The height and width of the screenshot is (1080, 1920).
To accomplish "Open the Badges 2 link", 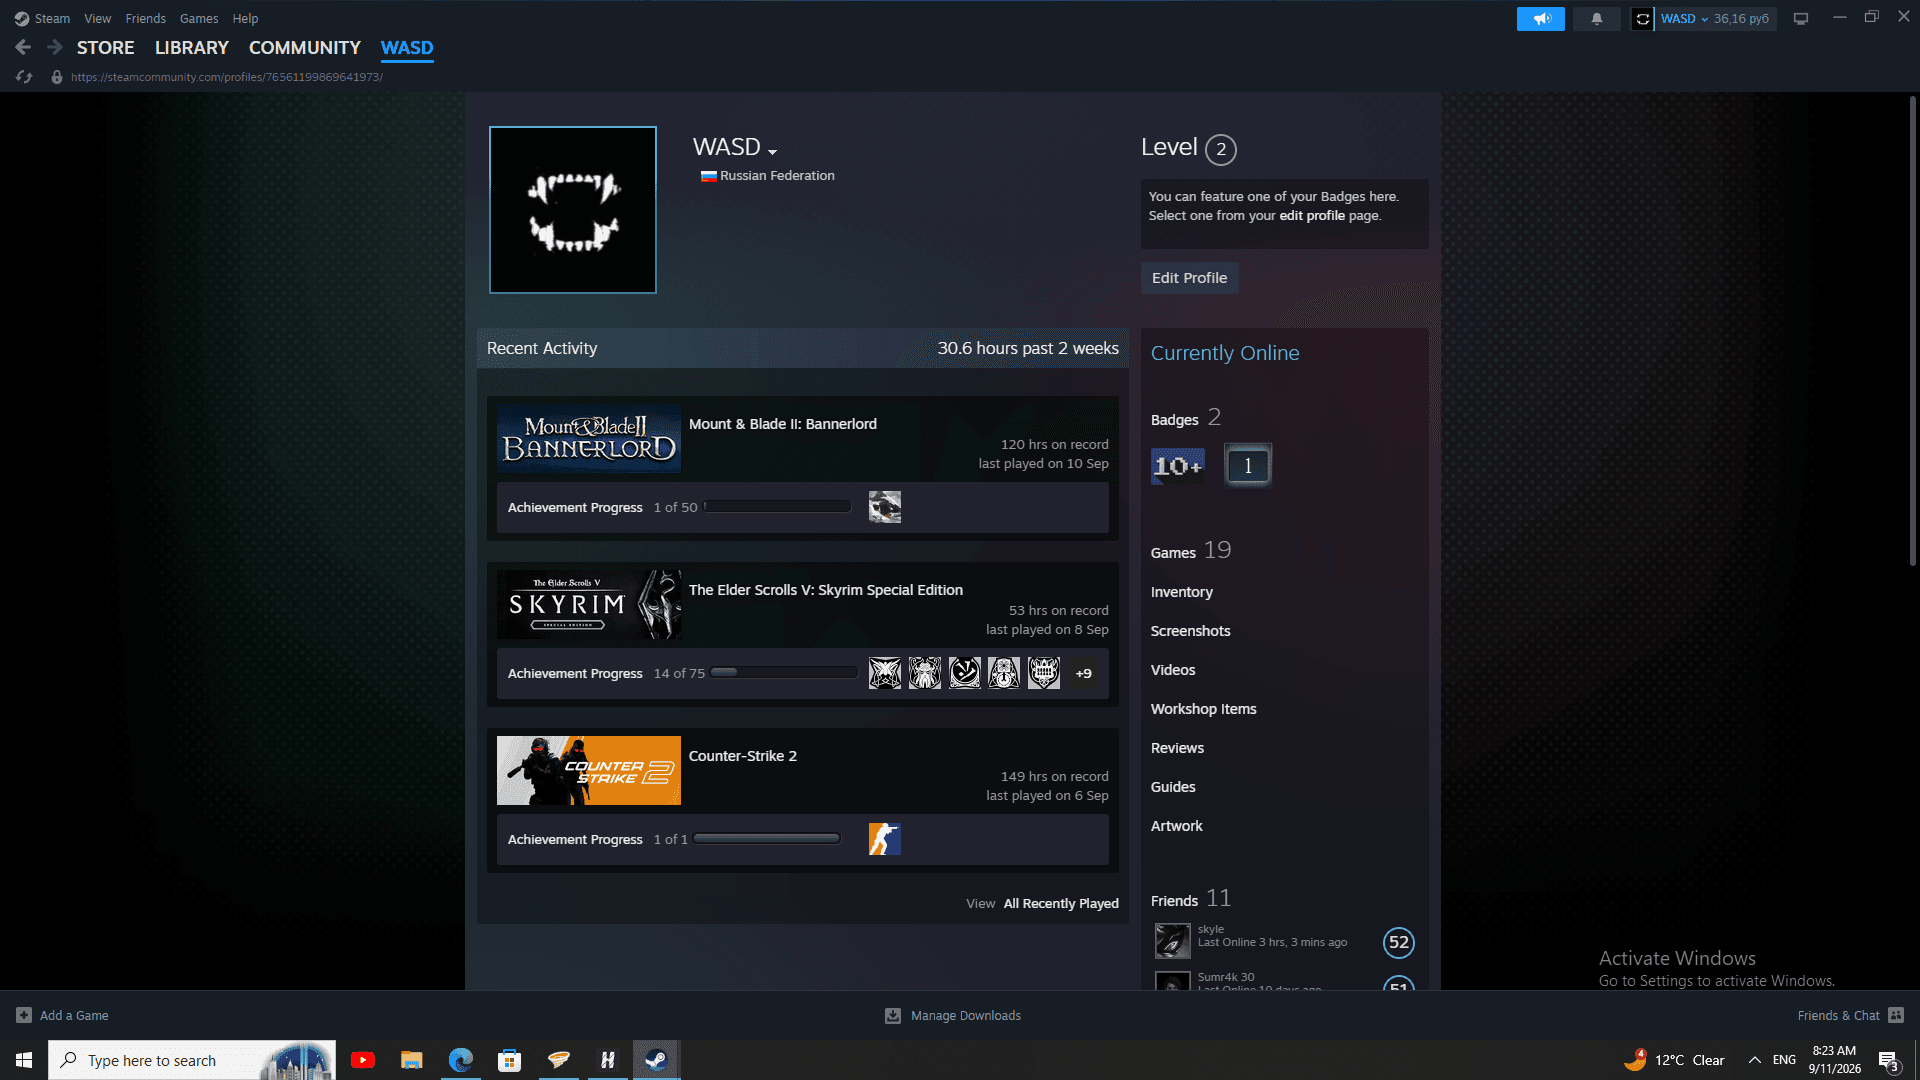I will tap(1186, 418).
